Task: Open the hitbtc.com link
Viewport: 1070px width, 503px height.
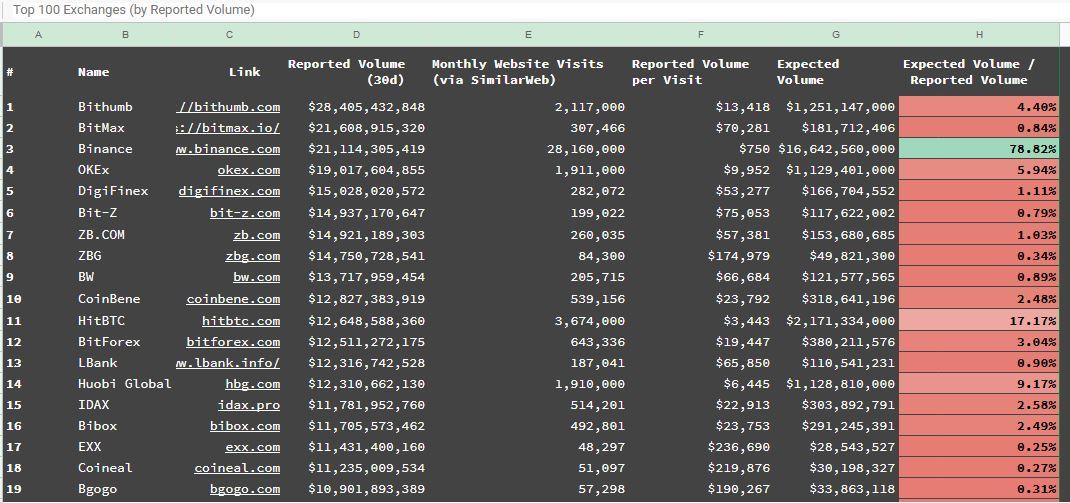Action: pos(241,321)
